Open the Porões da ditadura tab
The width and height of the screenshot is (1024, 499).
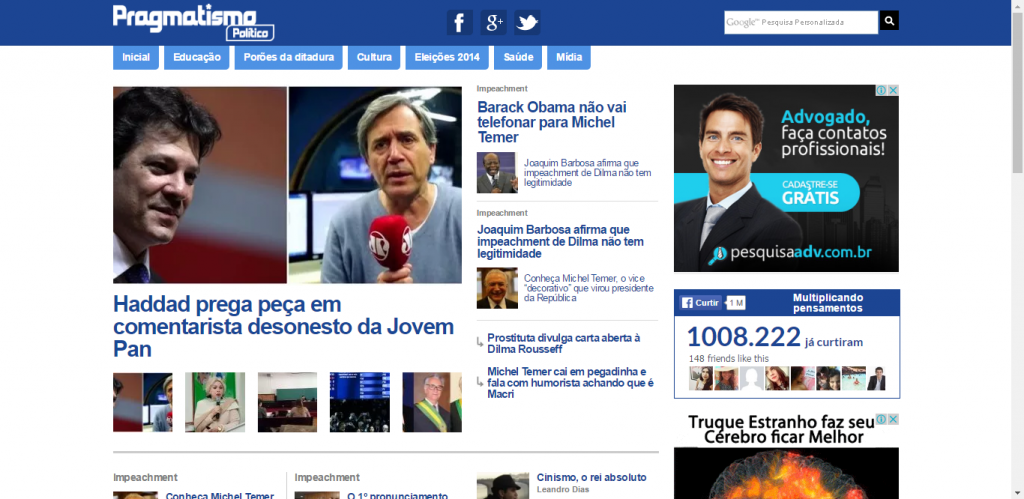click(x=289, y=57)
